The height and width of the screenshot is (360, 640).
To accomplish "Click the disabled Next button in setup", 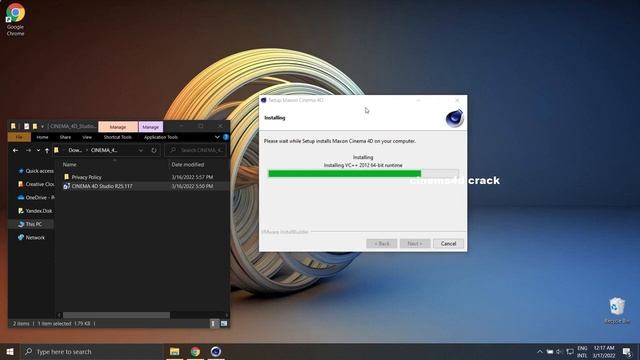I will 415,244.
